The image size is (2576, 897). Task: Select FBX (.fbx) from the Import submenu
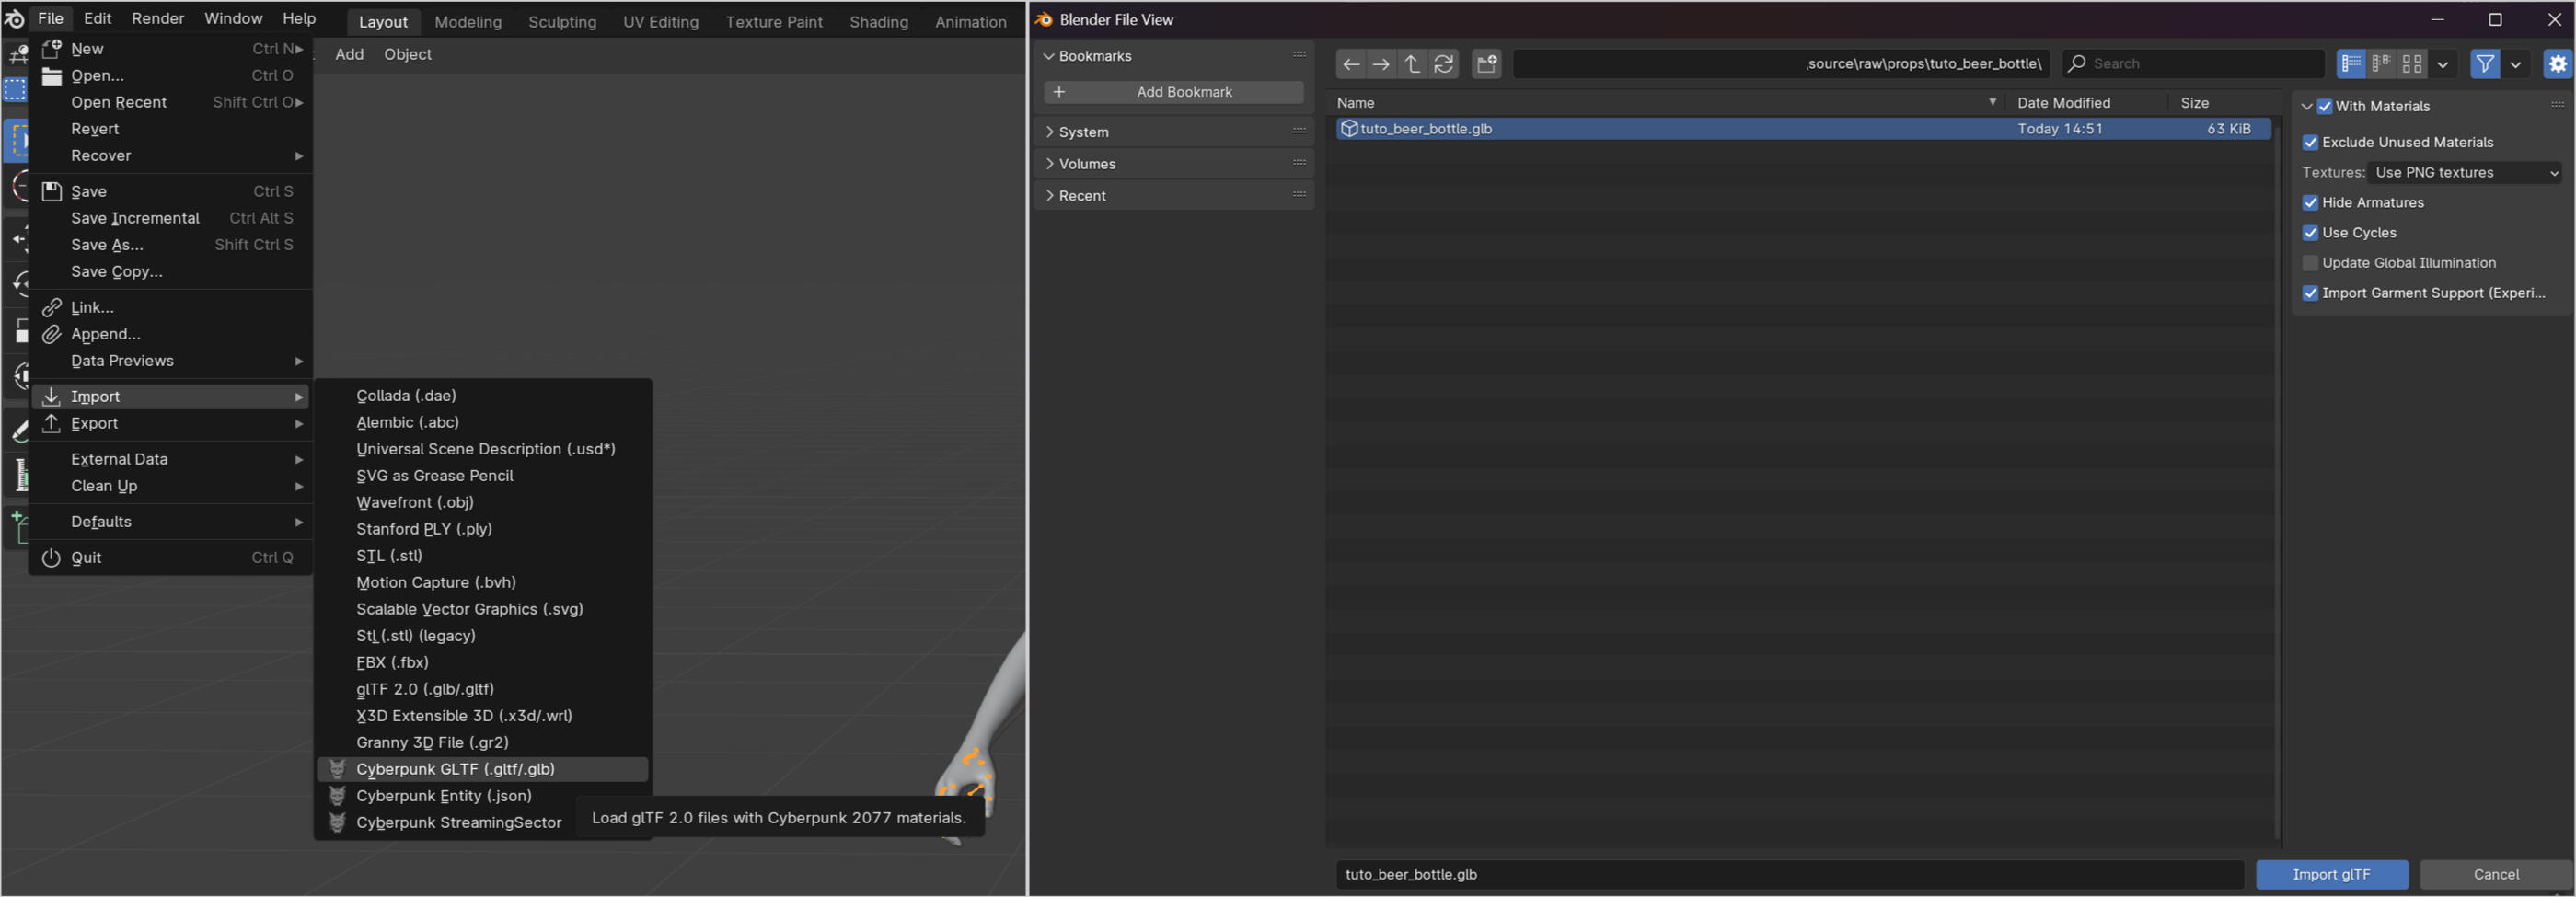392,663
